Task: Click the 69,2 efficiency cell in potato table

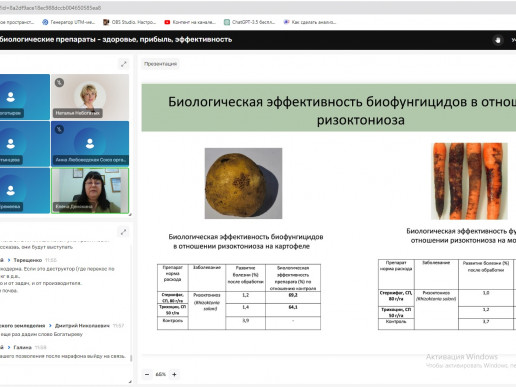Action: click(x=293, y=297)
